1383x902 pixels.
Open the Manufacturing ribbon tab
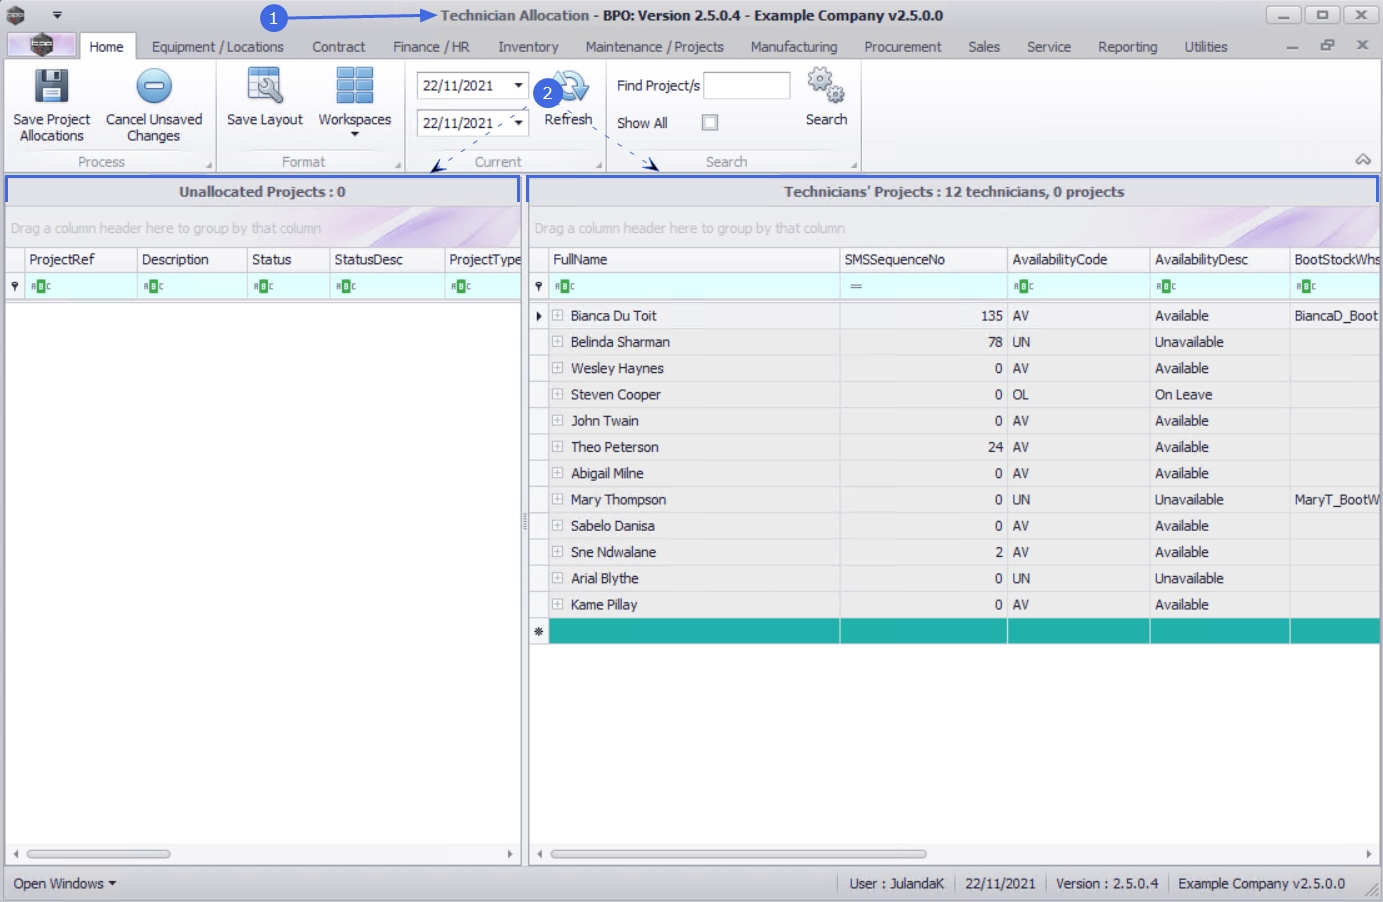(794, 47)
